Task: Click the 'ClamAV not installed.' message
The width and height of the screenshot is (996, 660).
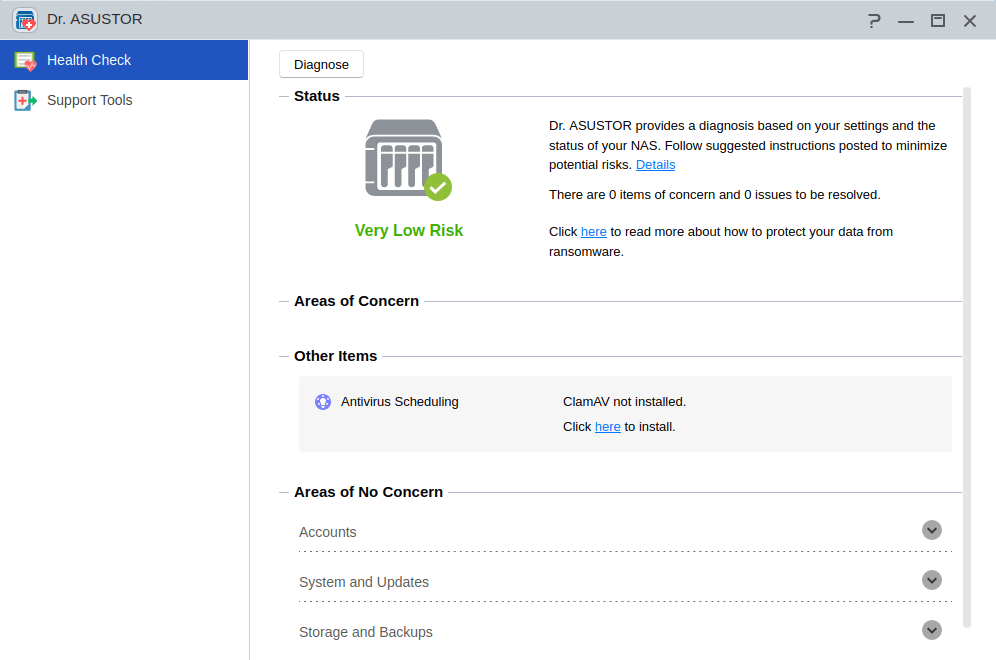Action: pos(624,402)
